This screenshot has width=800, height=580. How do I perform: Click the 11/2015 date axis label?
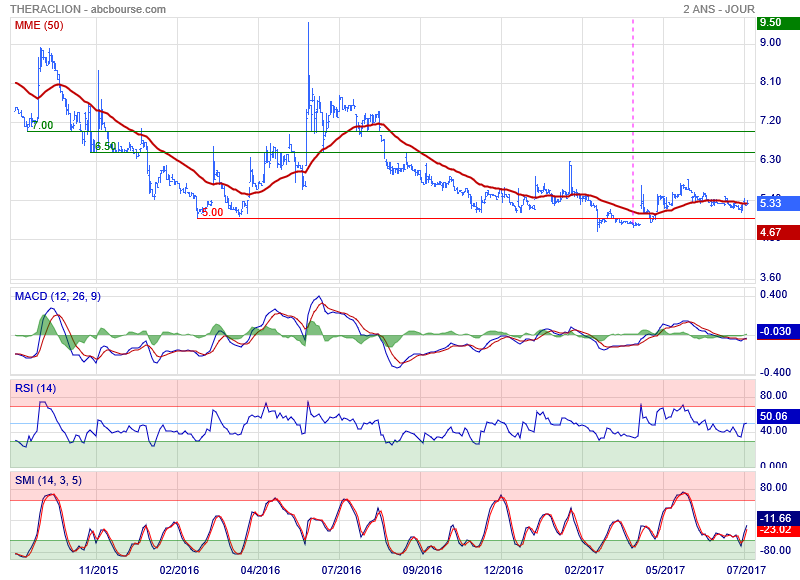(x=98, y=570)
